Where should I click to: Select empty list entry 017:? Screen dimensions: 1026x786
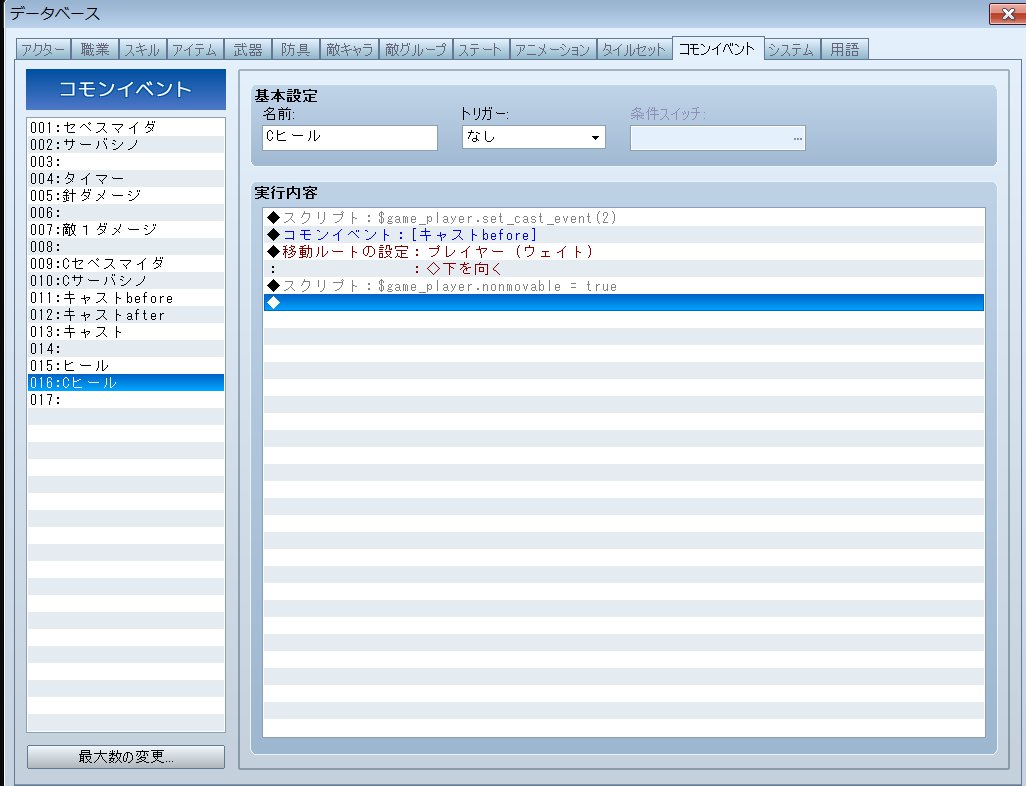point(126,399)
